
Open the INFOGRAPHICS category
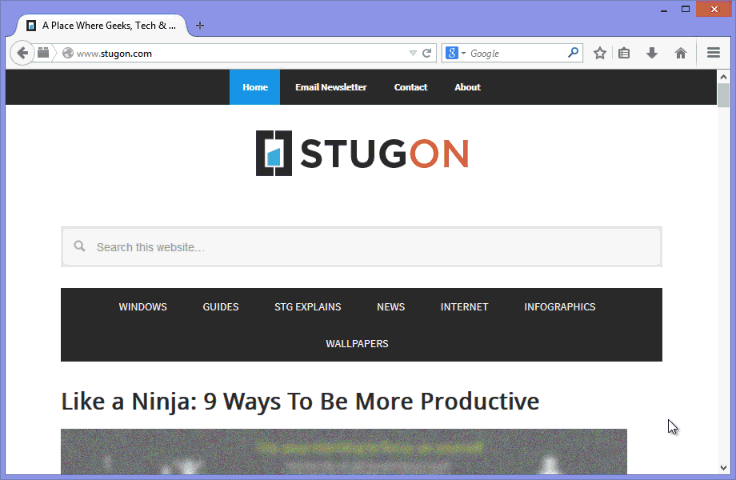pyautogui.click(x=560, y=307)
